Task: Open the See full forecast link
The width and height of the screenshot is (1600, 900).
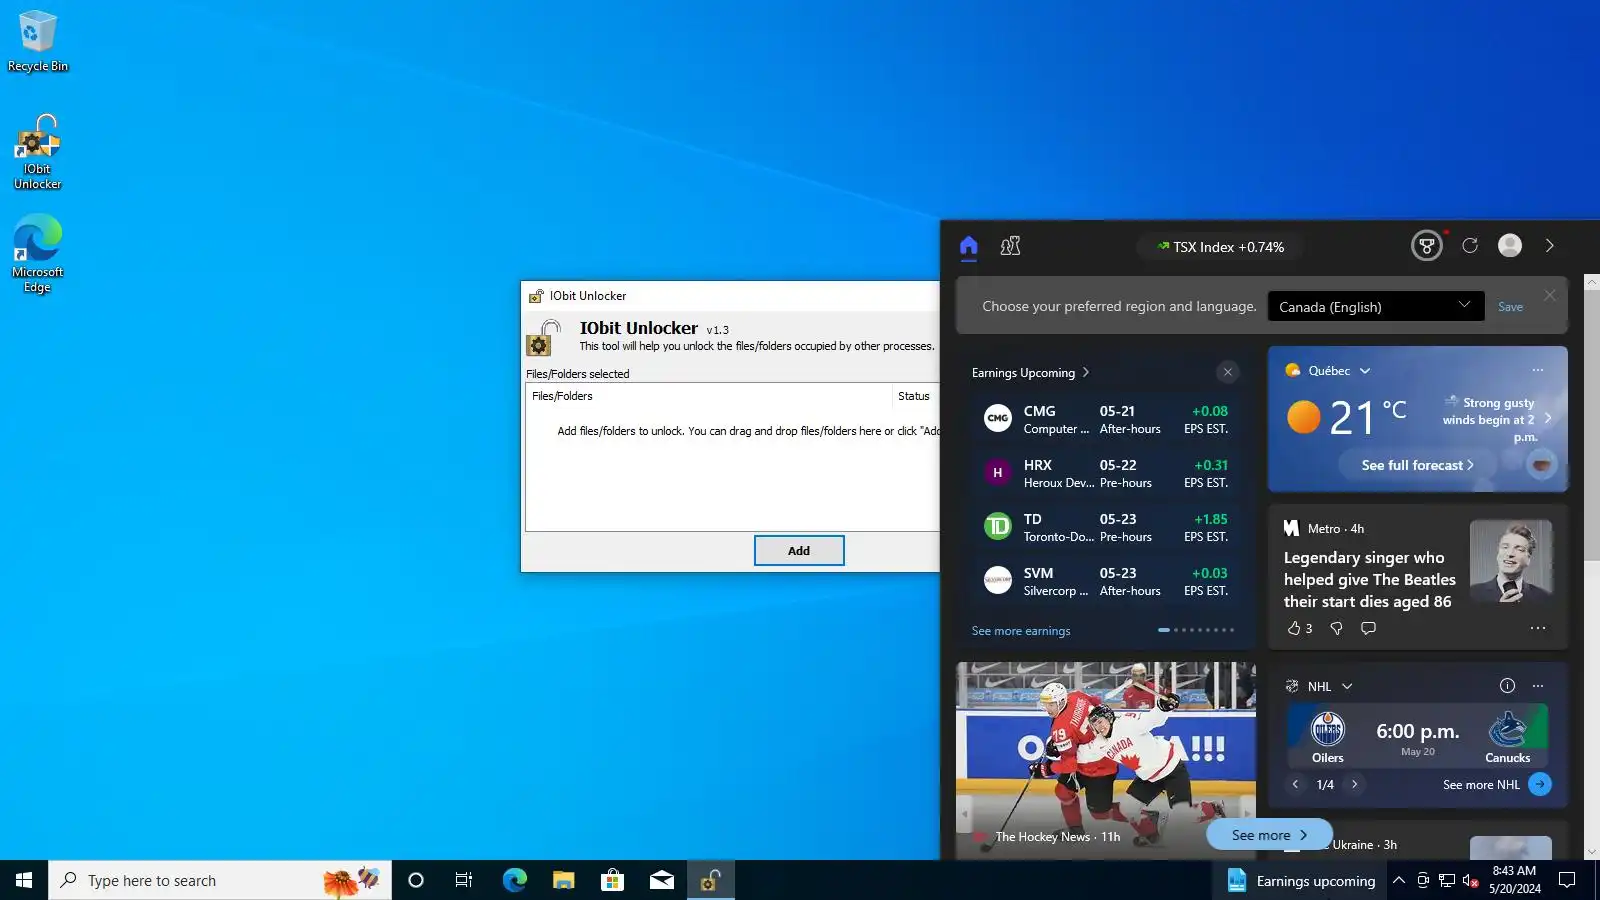Action: (x=1417, y=465)
